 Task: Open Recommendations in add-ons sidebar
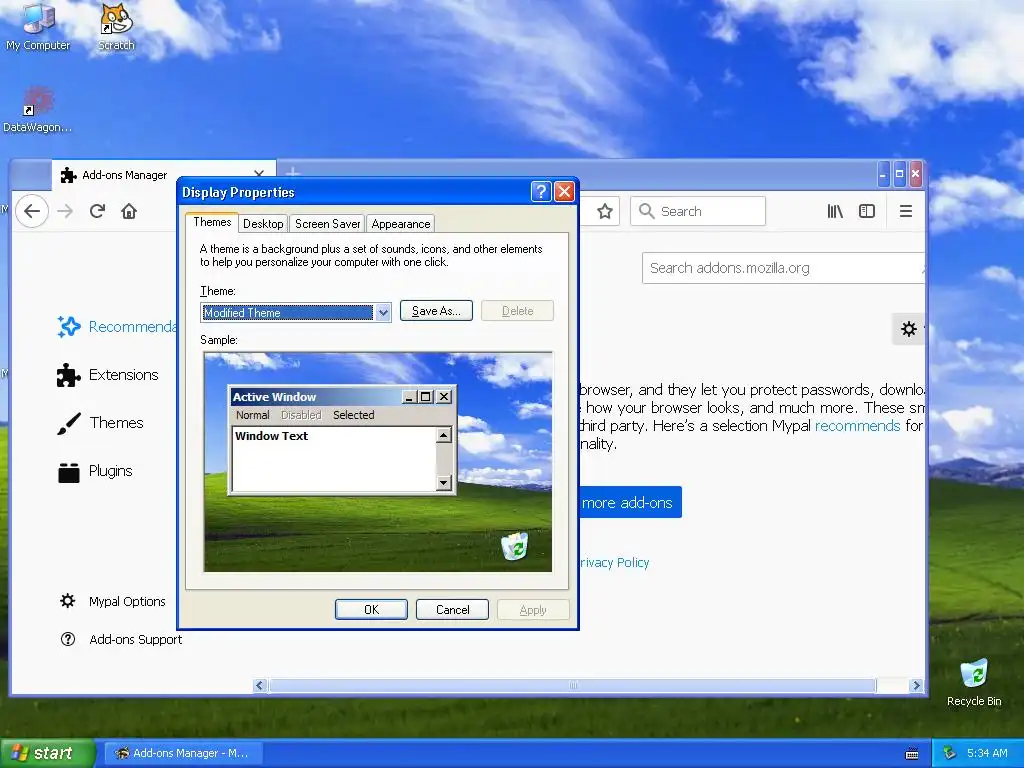(x=116, y=327)
